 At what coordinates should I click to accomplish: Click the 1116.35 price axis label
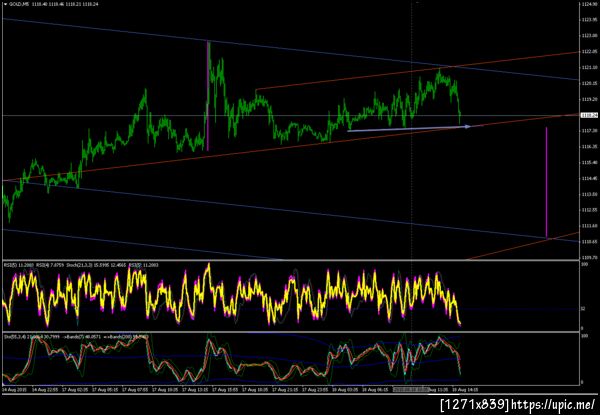click(x=590, y=146)
